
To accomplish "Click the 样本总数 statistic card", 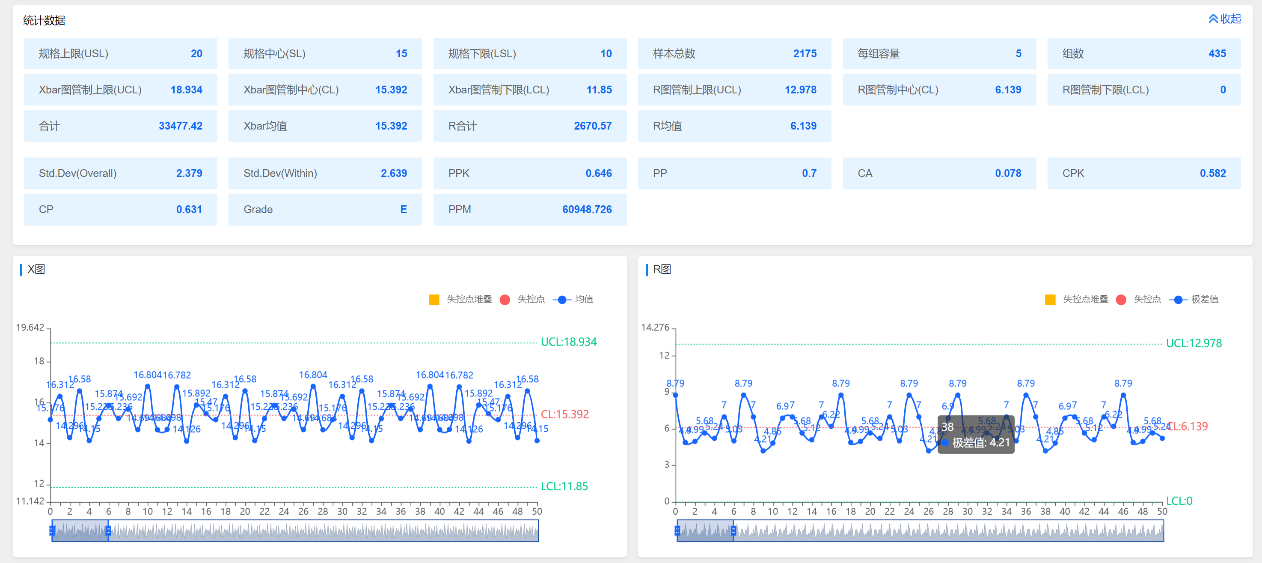I will point(734,54).
